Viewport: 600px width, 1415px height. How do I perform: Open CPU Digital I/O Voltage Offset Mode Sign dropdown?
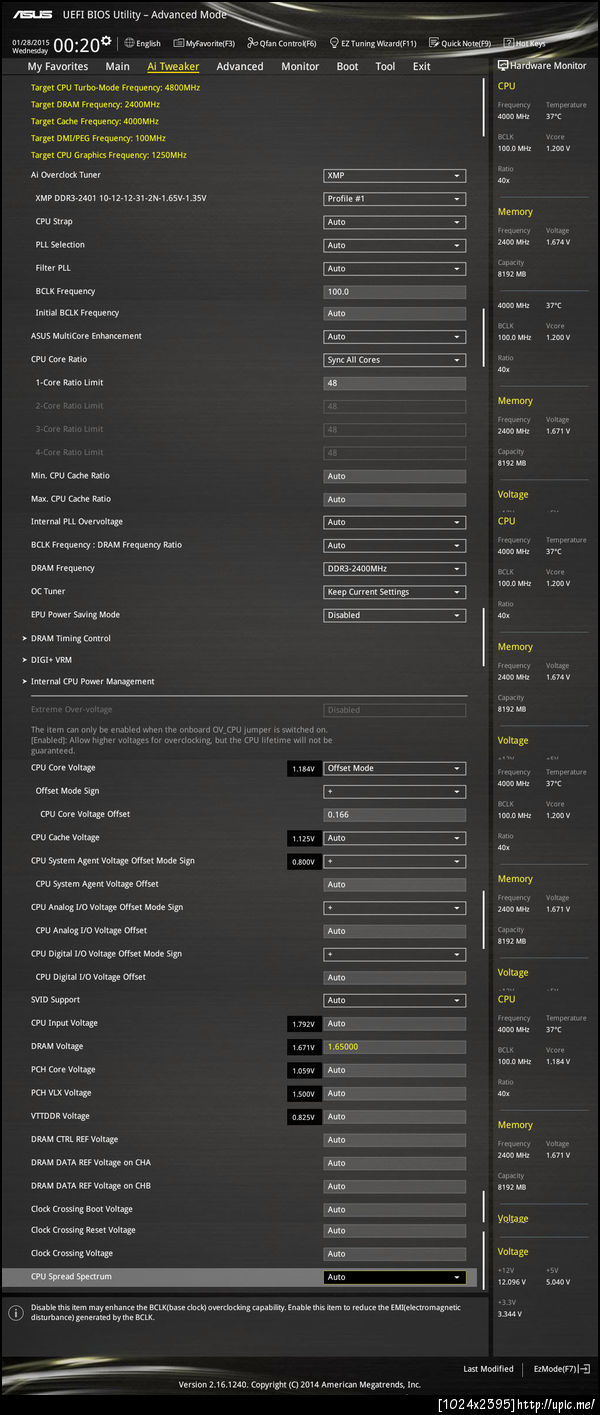tap(395, 954)
